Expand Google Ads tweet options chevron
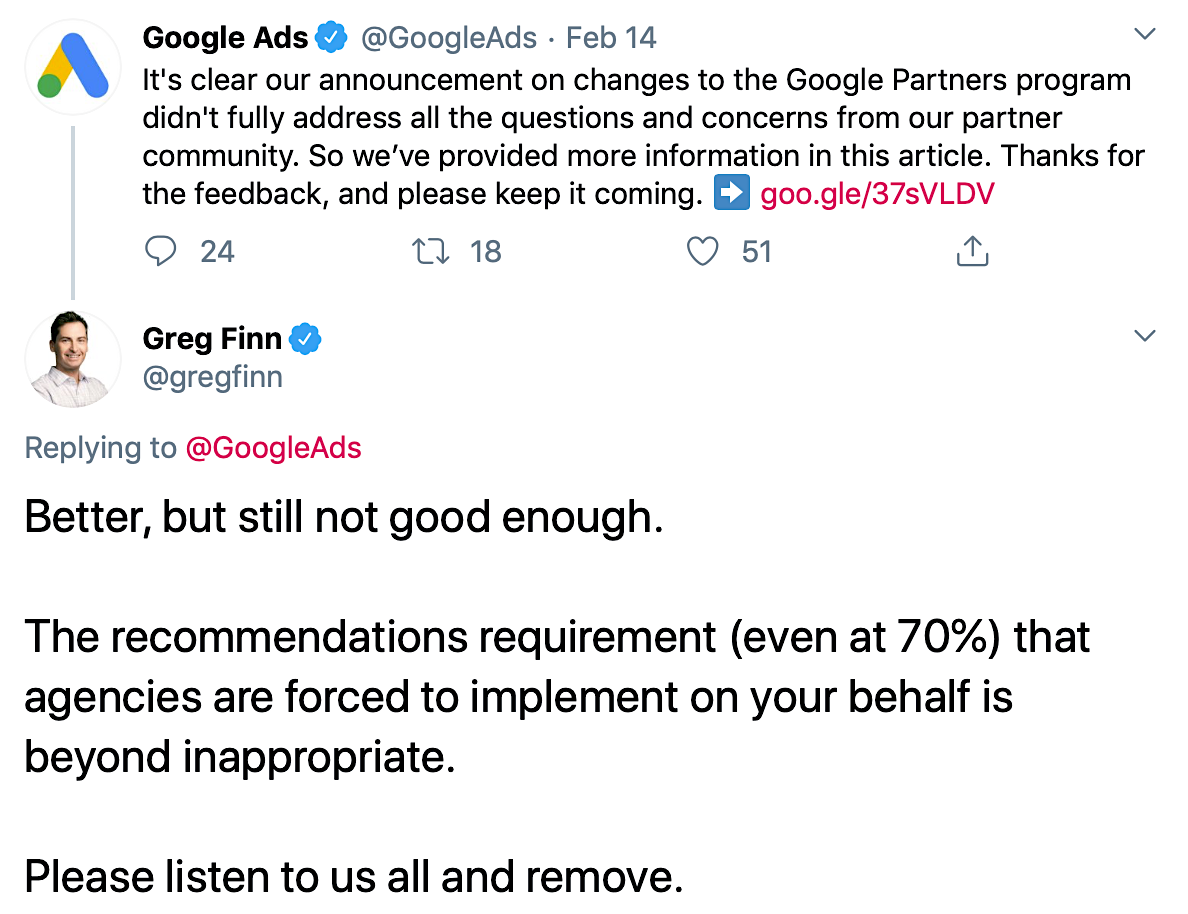Image resolution: width=1188 pixels, height=914 pixels. point(1144,33)
